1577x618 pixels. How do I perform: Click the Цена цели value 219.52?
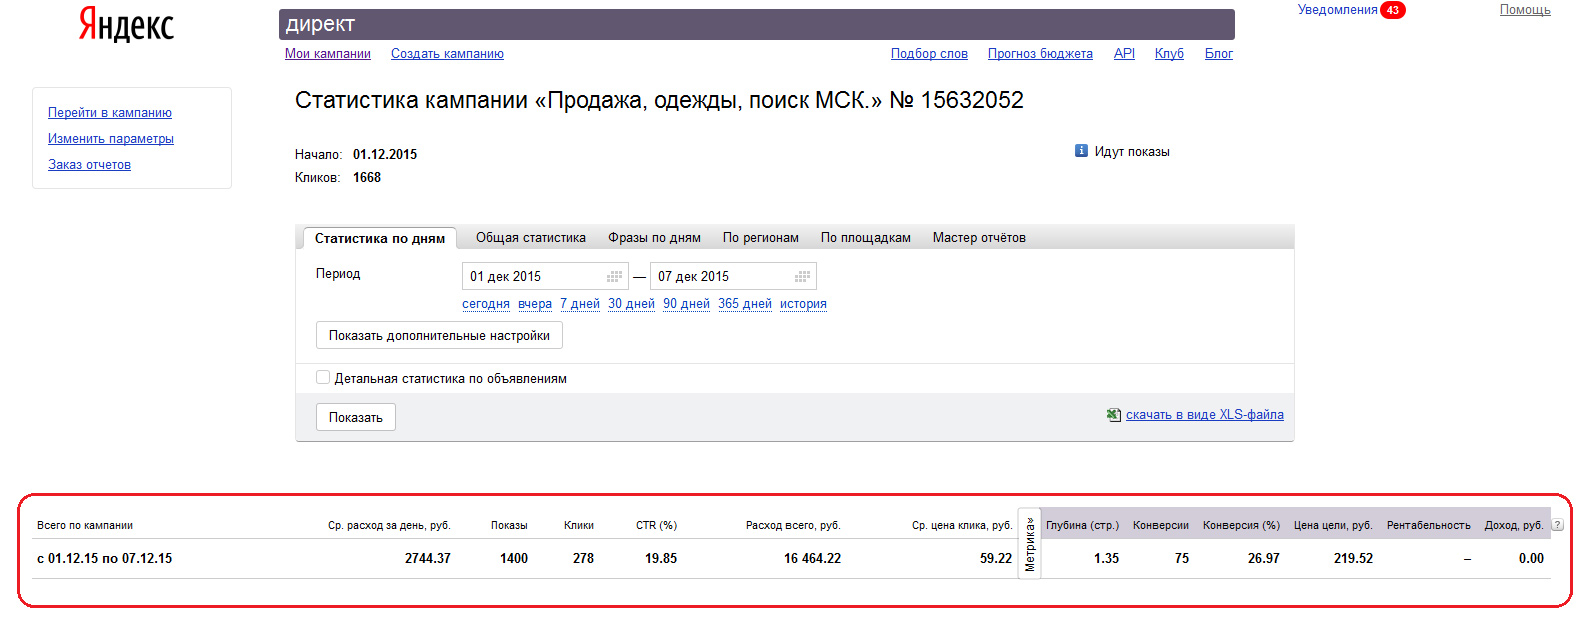click(1353, 559)
